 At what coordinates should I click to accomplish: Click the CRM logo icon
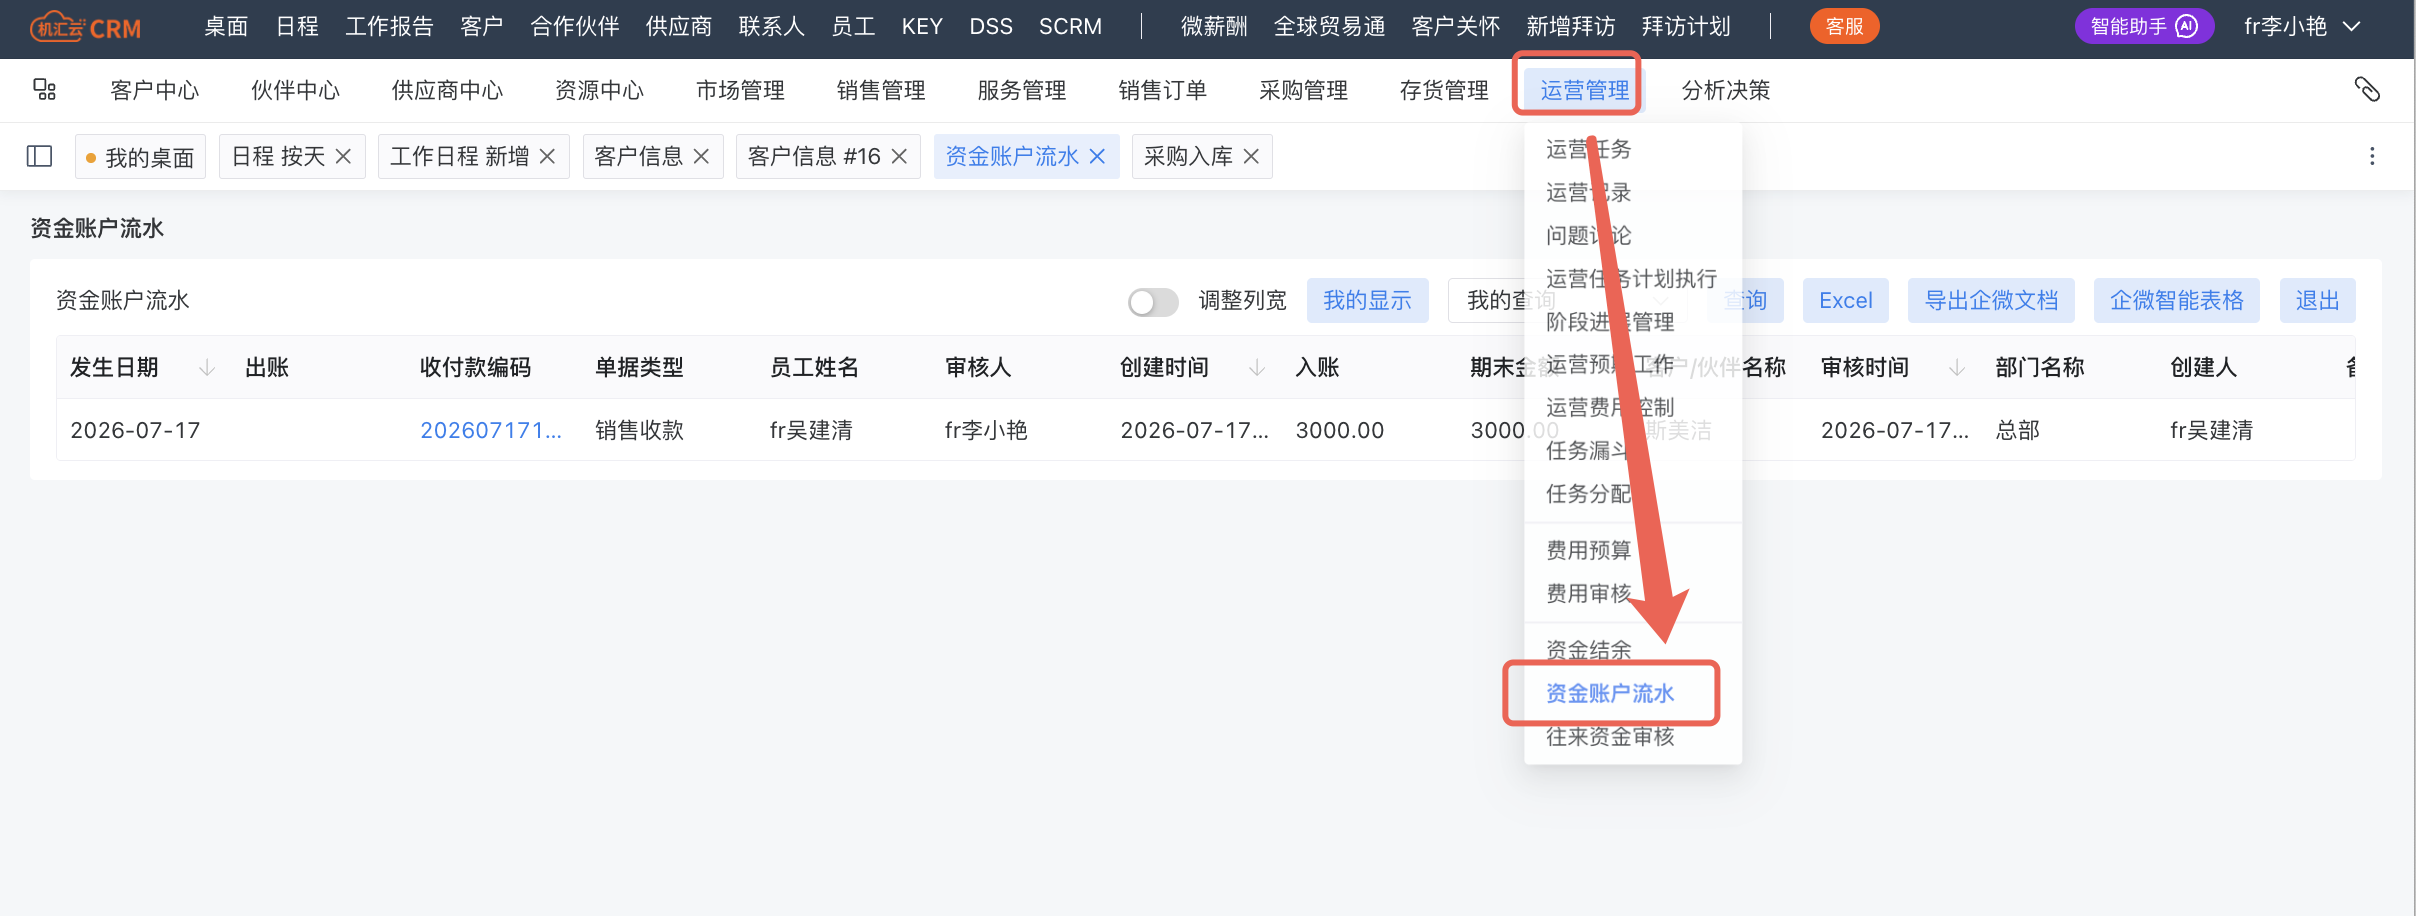click(85, 27)
